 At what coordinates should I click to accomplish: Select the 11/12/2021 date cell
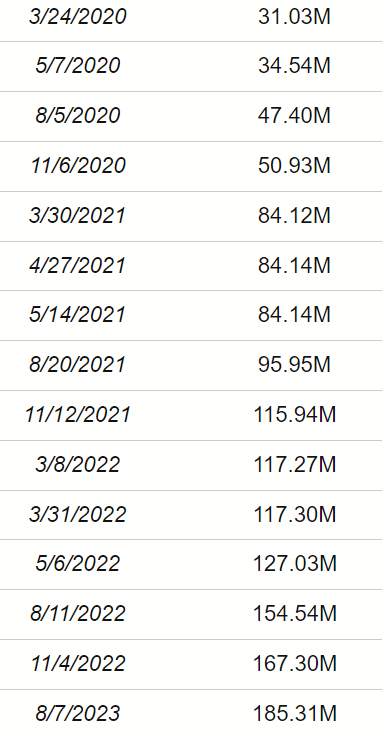tap(78, 415)
